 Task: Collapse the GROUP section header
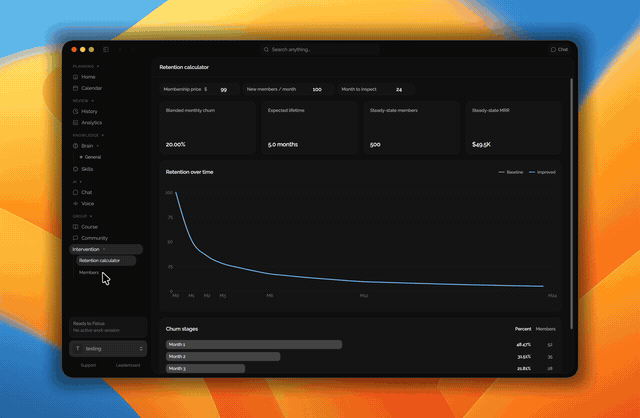(x=82, y=216)
